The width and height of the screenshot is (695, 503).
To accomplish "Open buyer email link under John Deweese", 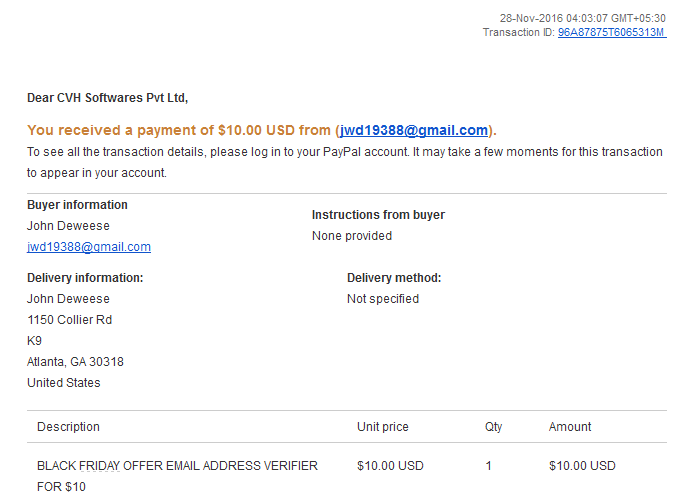I will (x=89, y=247).
